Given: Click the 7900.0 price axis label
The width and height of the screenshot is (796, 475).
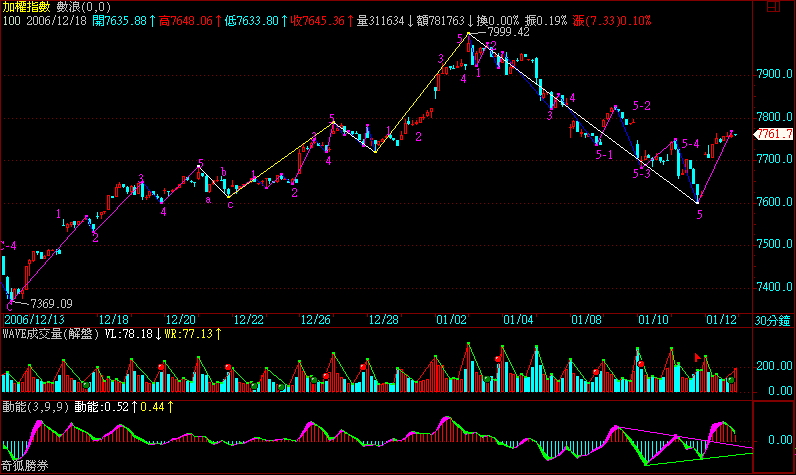Looking at the screenshot, I should (775, 76).
